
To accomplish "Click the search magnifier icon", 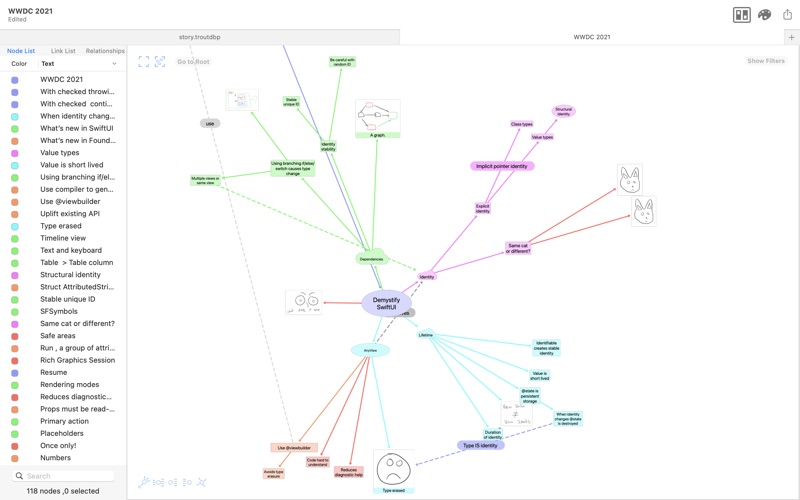I will (19, 476).
